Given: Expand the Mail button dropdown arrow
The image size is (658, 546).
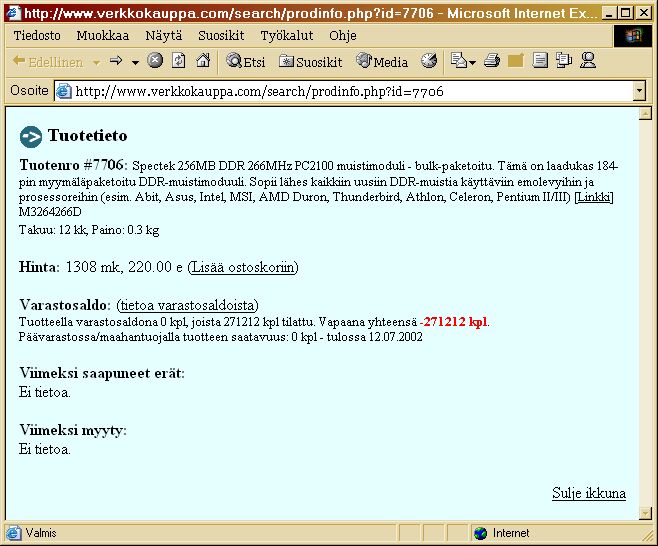Looking at the screenshot, I should pos(473,63).
